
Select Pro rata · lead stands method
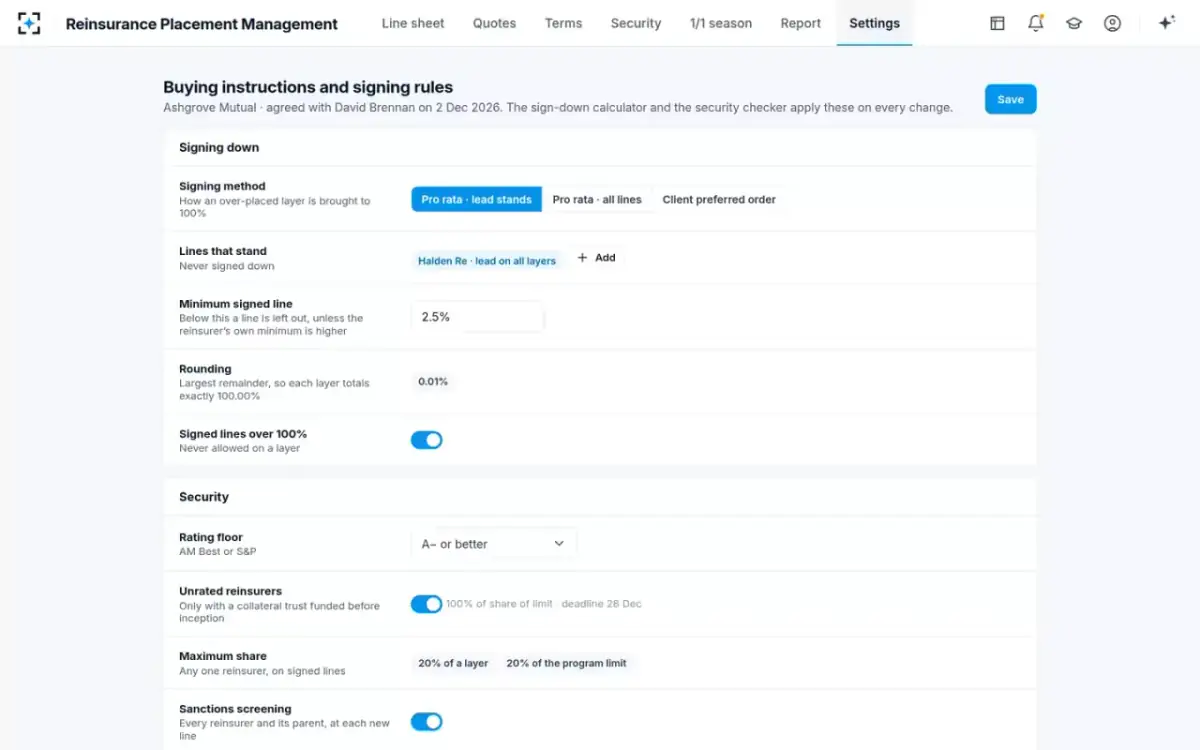coord(476,199)
